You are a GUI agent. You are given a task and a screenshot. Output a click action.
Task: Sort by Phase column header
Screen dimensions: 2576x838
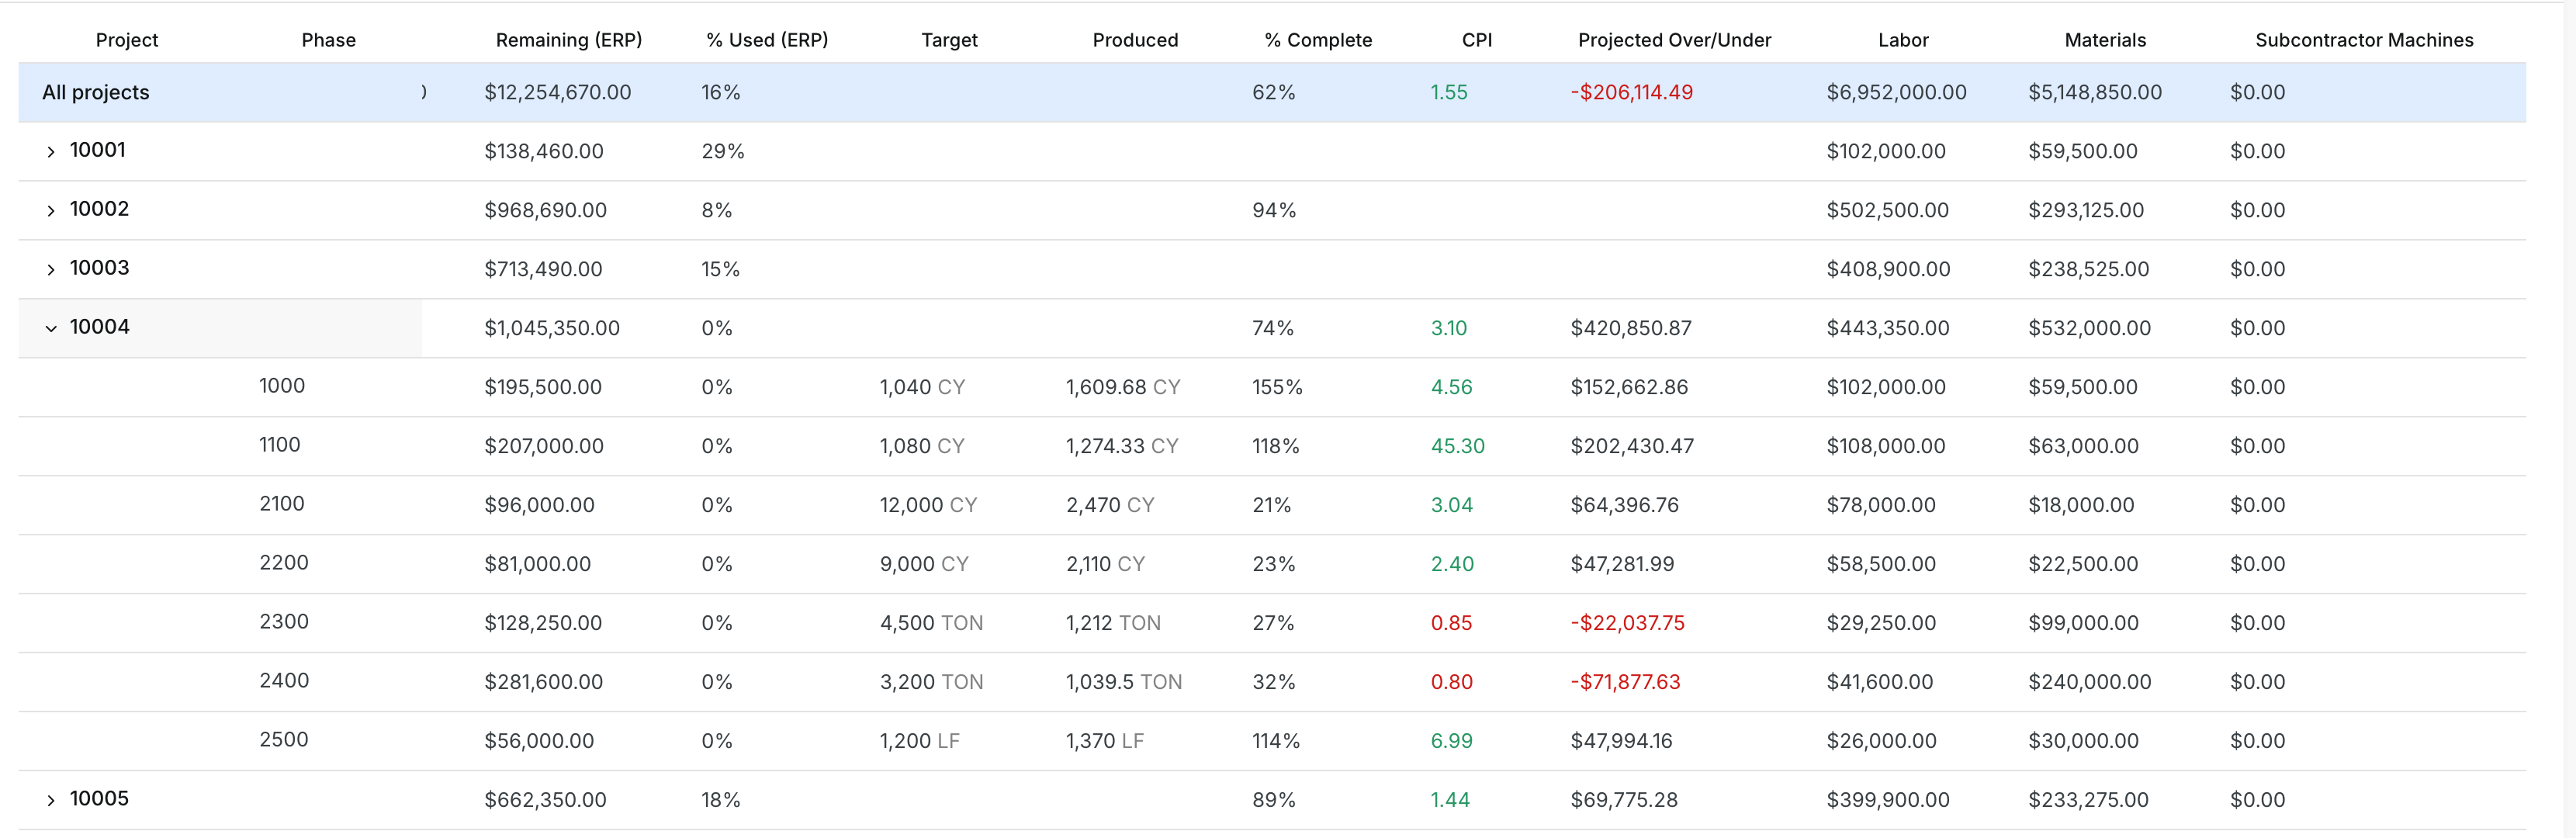[329, 40]
